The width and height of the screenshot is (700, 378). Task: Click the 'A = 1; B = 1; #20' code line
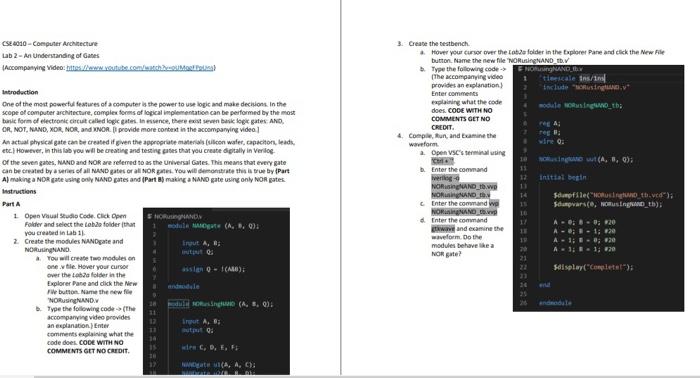584,249
